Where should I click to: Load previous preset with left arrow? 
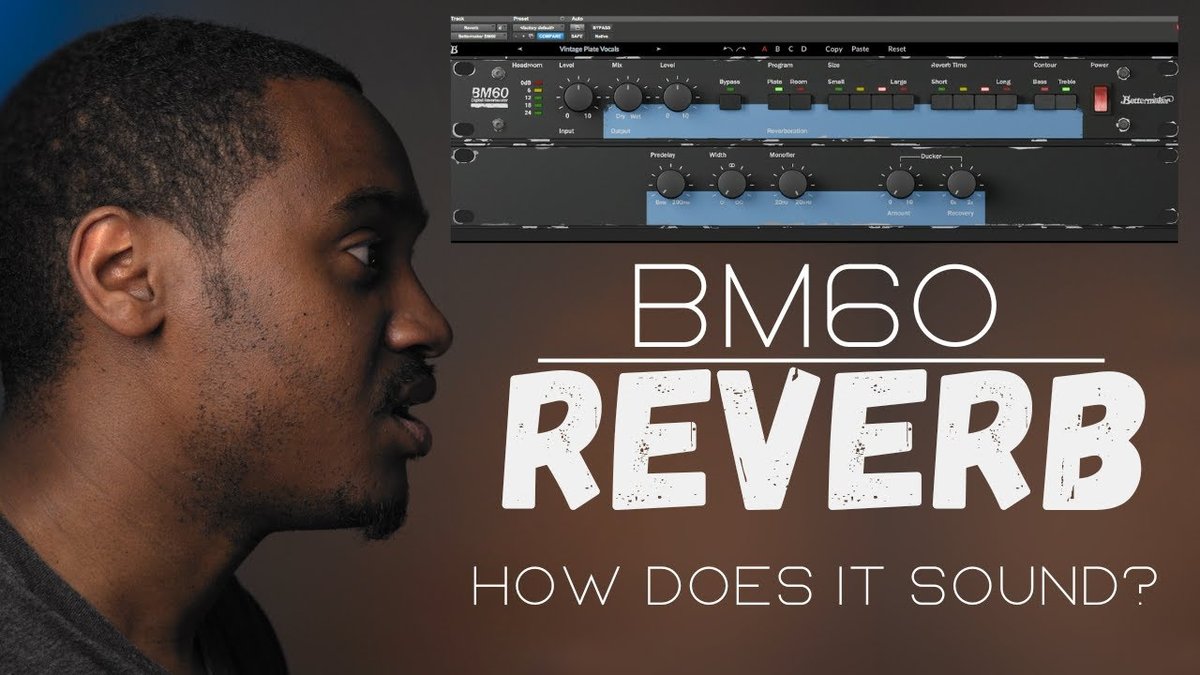click(520, 49)
